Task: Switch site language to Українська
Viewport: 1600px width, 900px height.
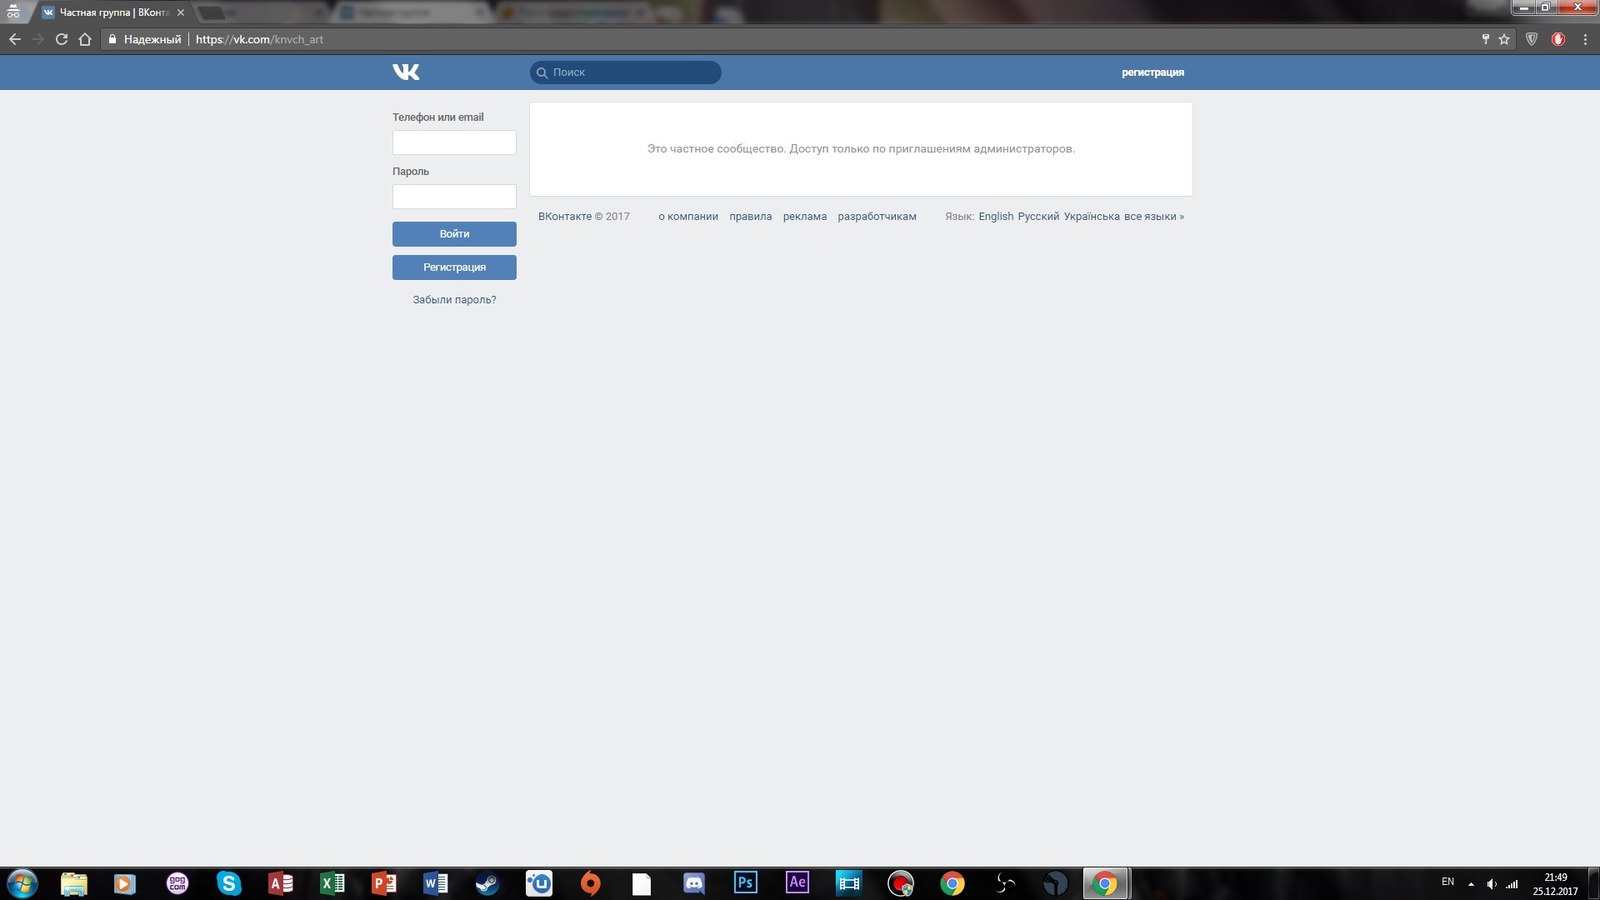Action: [x=1092, y=216]
